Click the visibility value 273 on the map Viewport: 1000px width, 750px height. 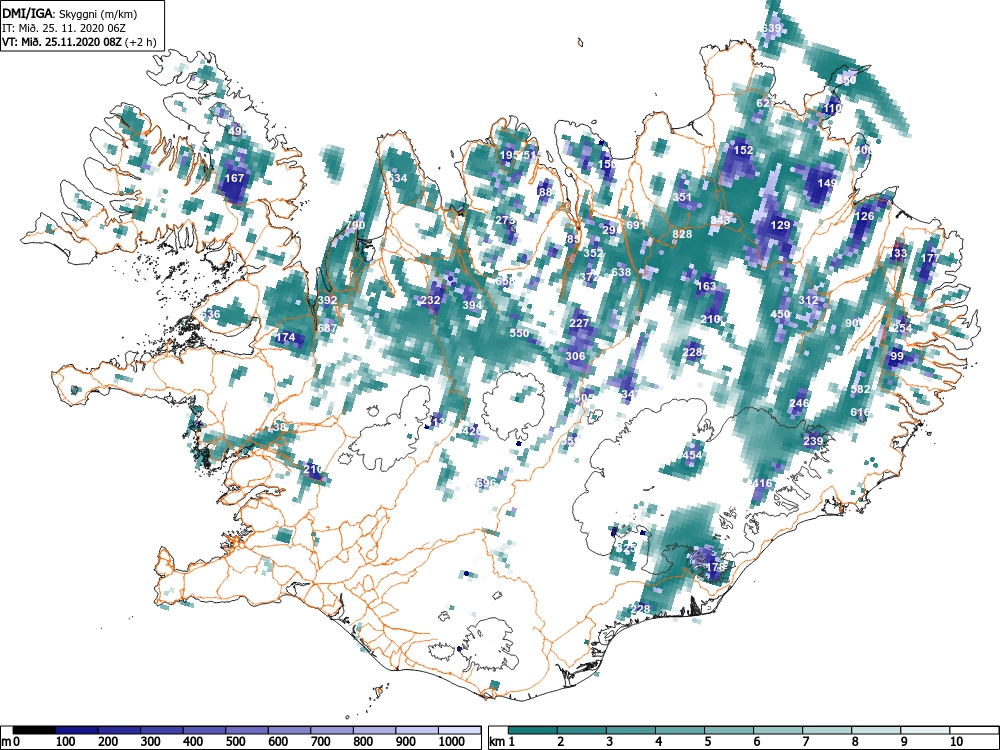505,220
